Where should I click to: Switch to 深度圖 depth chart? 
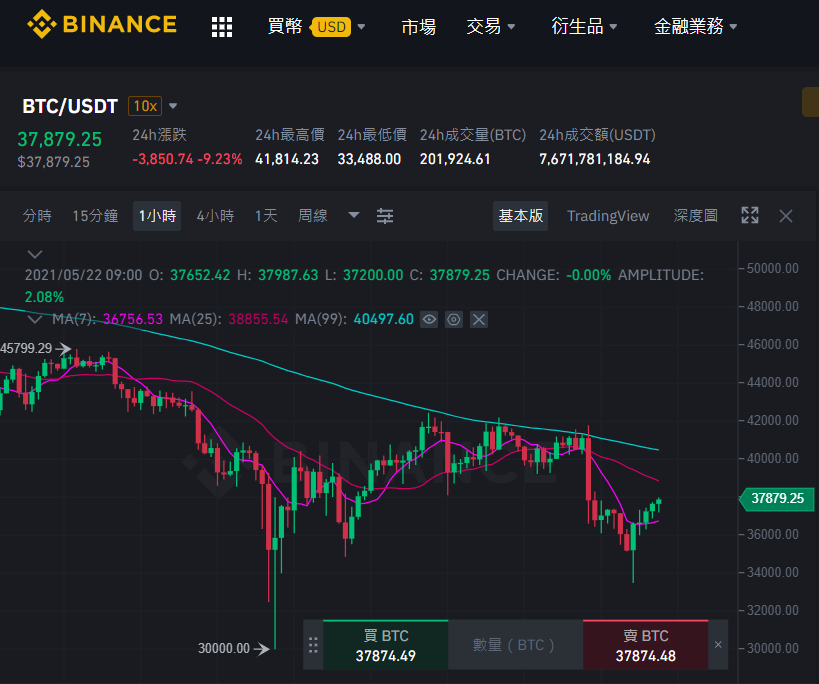[695, 216]
